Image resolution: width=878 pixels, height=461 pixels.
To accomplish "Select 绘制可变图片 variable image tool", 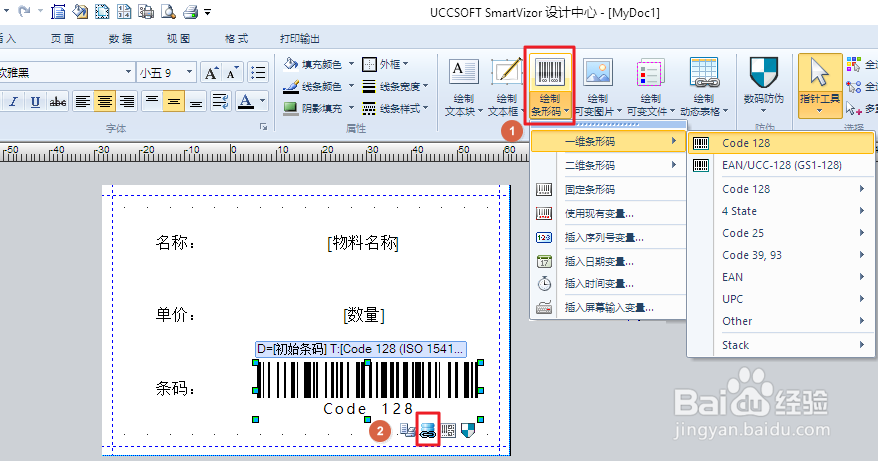I will (598, 87).
